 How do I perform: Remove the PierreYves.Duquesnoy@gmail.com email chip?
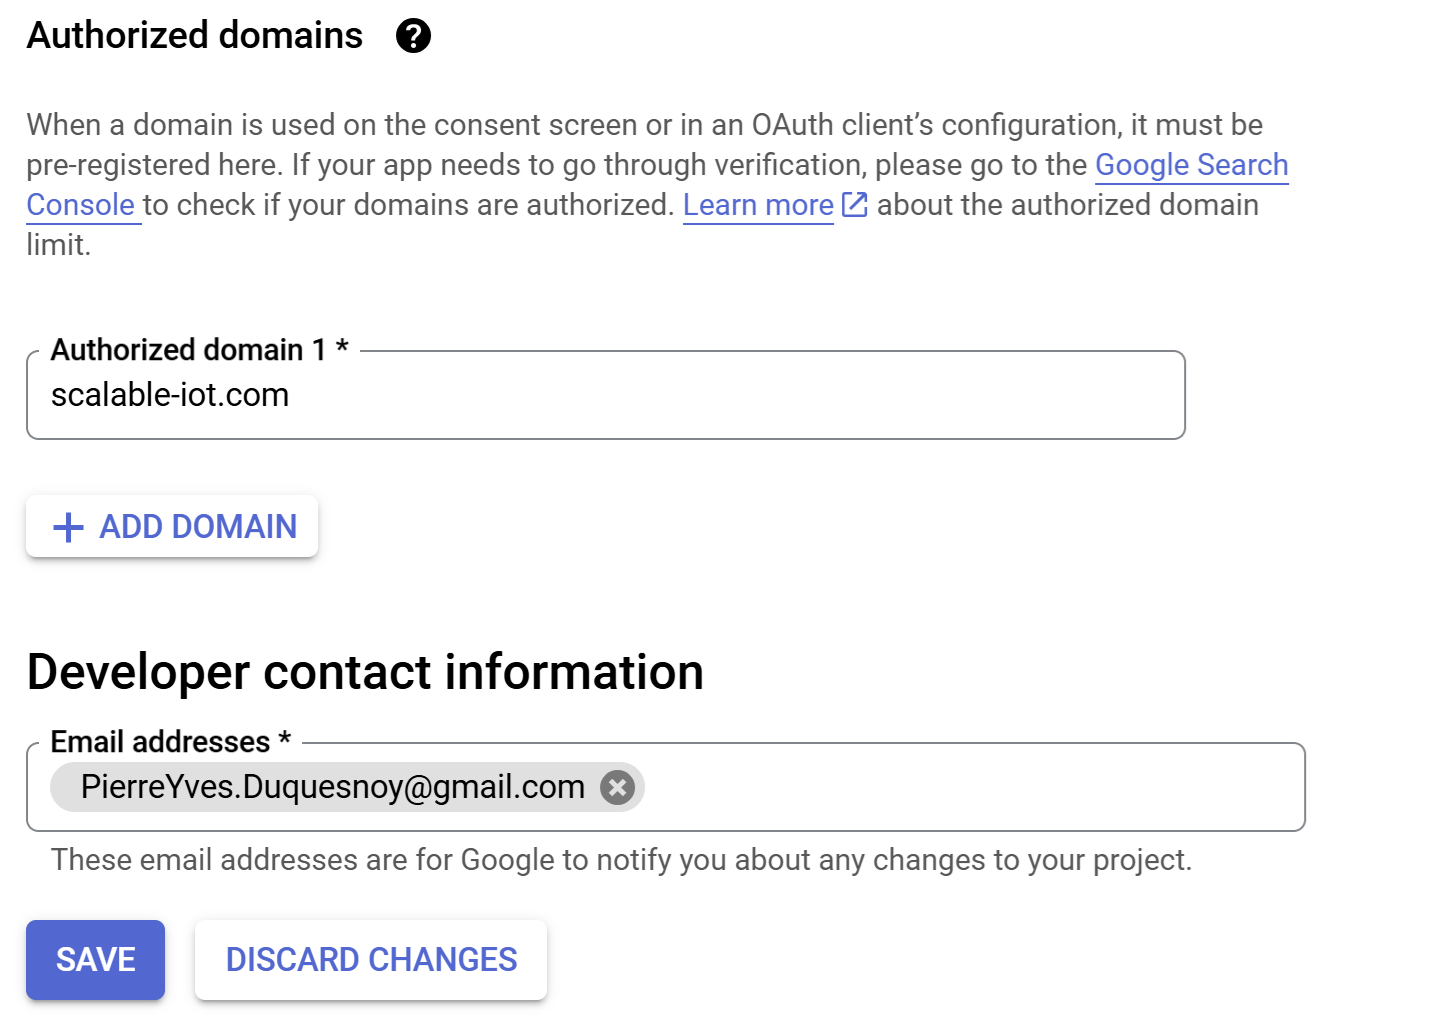click(617, 788)
